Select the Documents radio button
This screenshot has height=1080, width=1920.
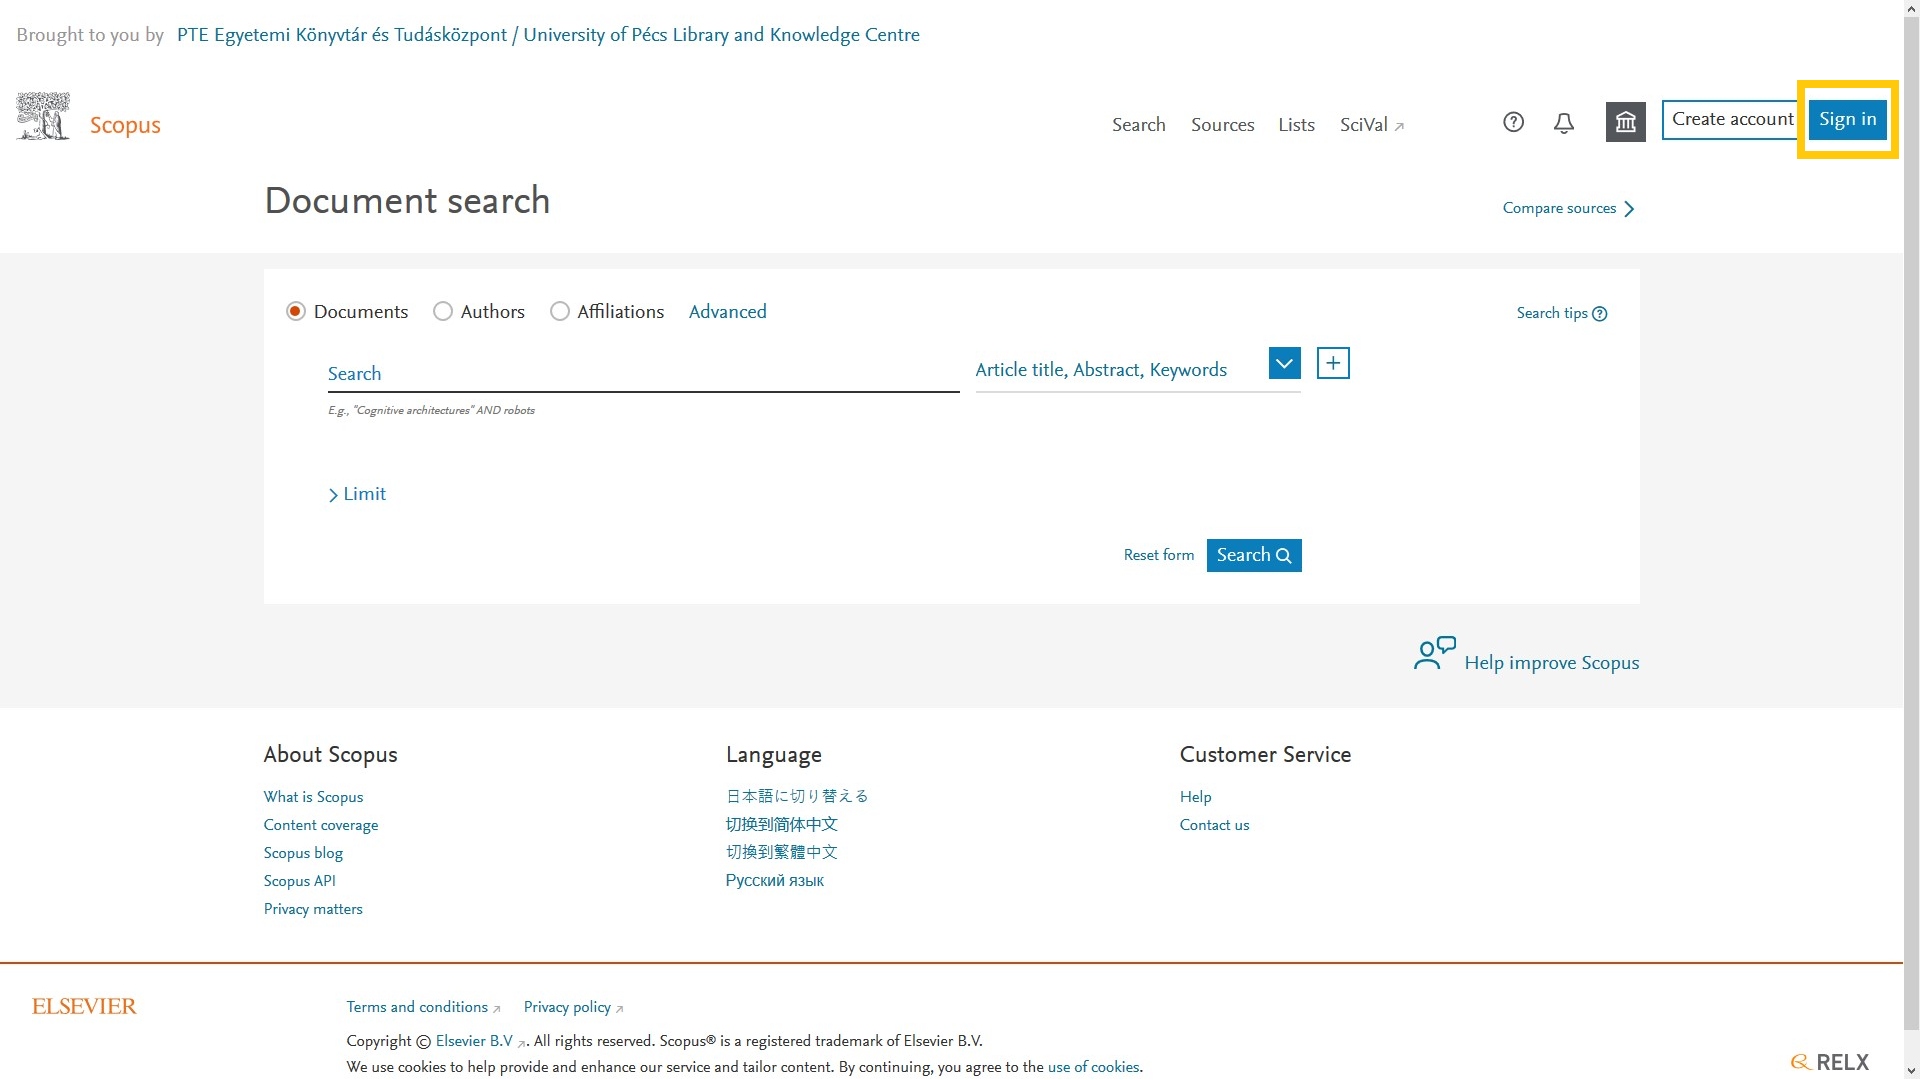(296, 311)
